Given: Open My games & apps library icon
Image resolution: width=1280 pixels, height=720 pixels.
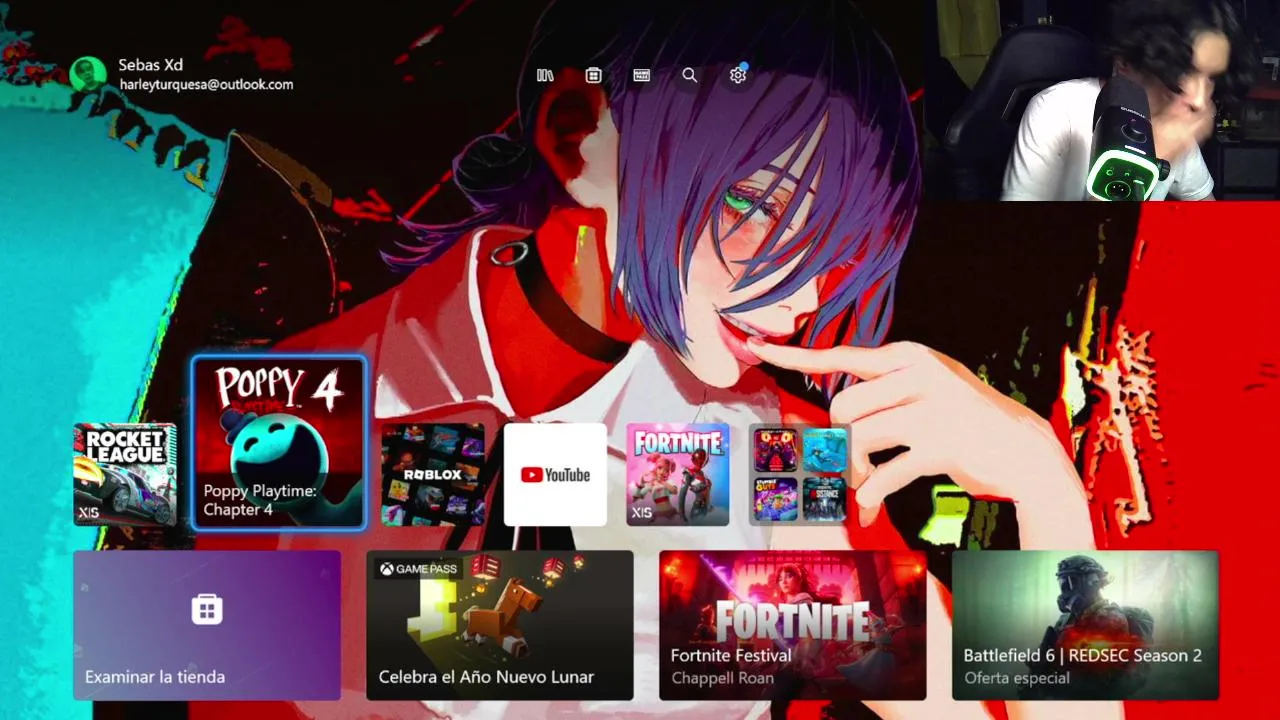Looking at the screenshot, I should click(545, 75).
